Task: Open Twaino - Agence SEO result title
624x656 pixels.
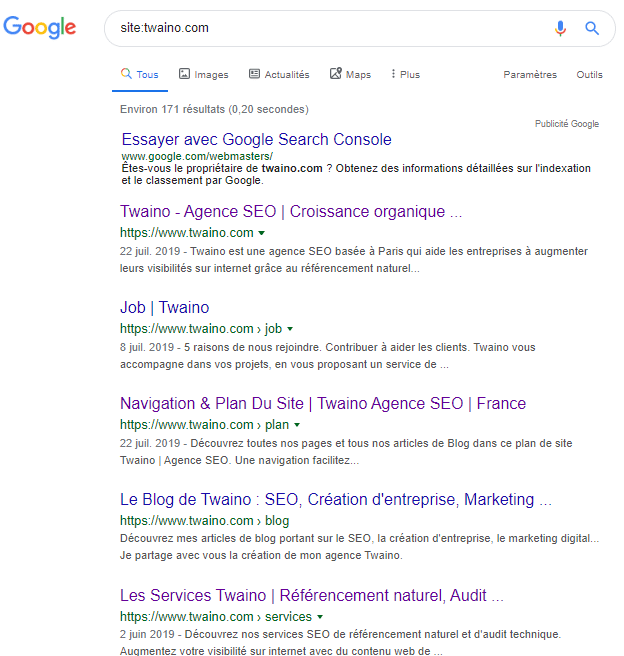Action: 291,212
